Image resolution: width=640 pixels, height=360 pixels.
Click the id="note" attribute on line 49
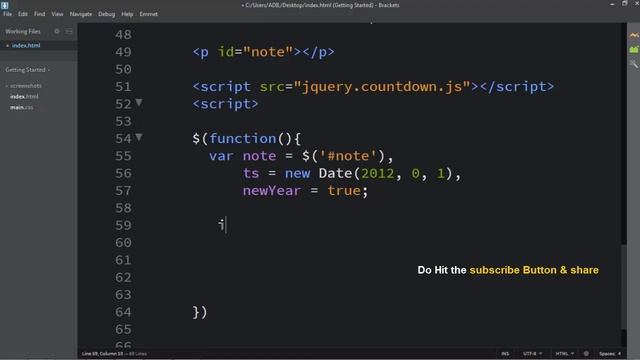(256, 52)
